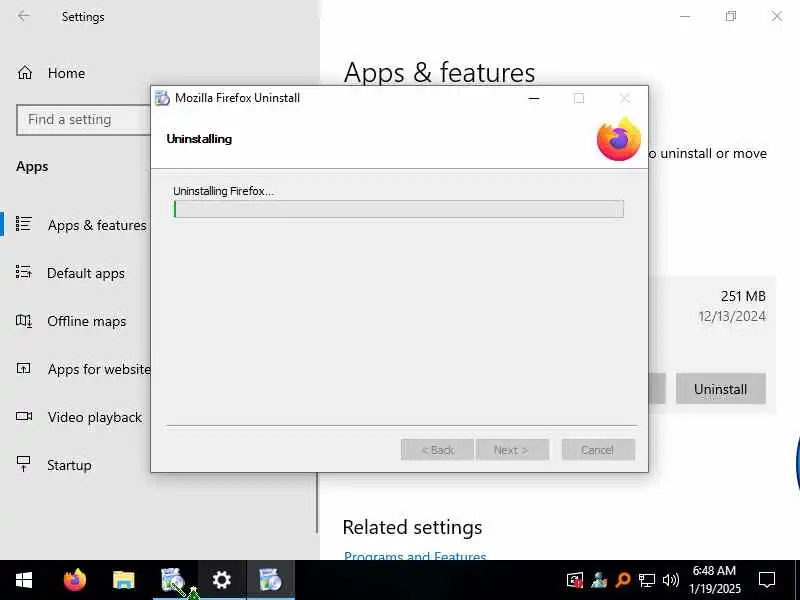Click the Next button in uninstaller
800x600 pixels.
point(512,450)
